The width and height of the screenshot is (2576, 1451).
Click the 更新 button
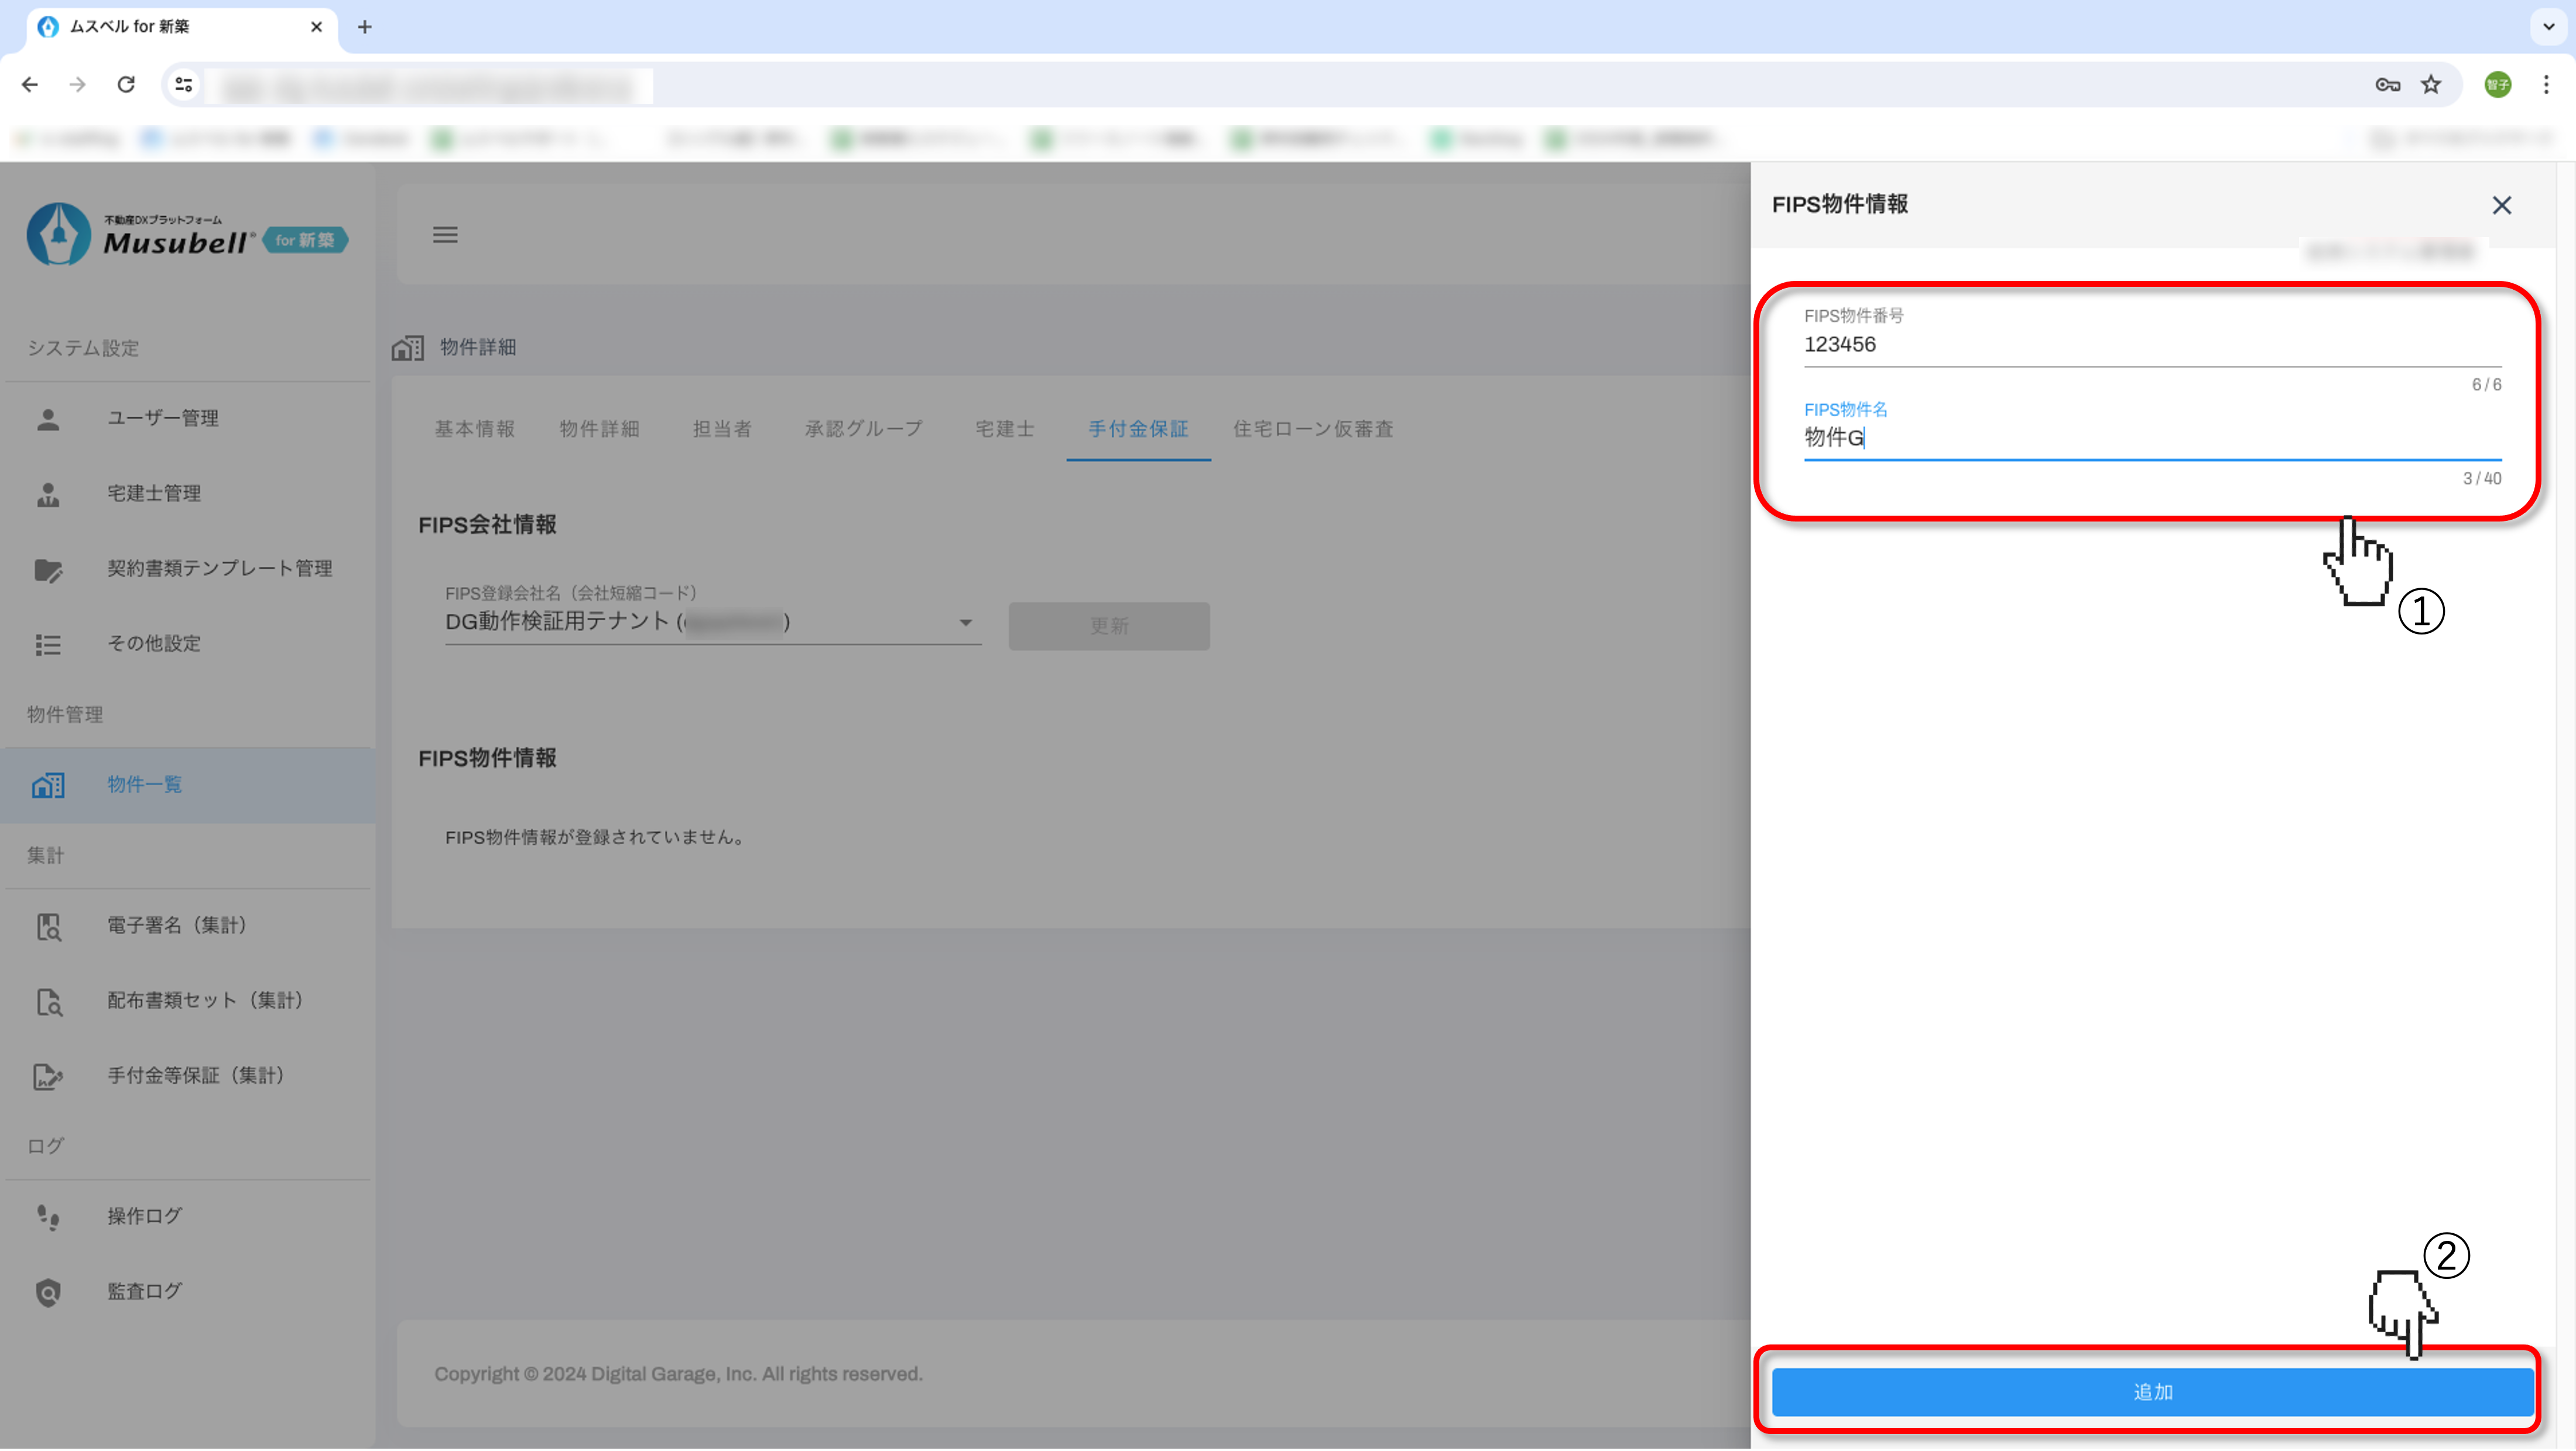coord(1108,626)
